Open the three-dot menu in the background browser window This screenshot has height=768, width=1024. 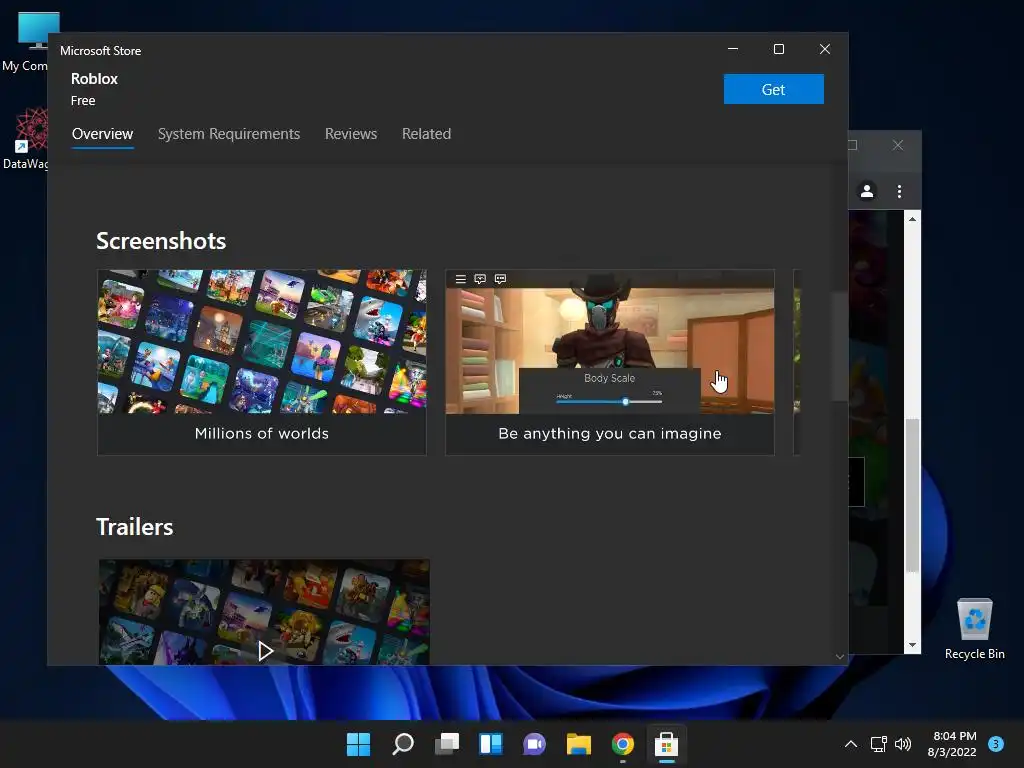point(899,191)
